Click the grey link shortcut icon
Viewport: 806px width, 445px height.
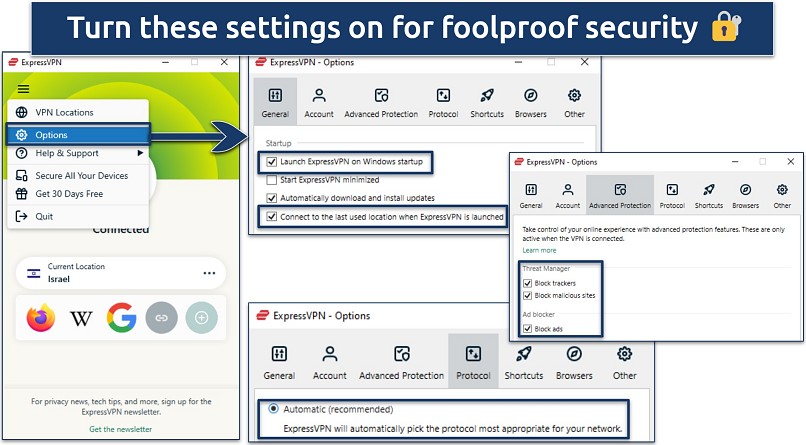[x=161, y=318]
